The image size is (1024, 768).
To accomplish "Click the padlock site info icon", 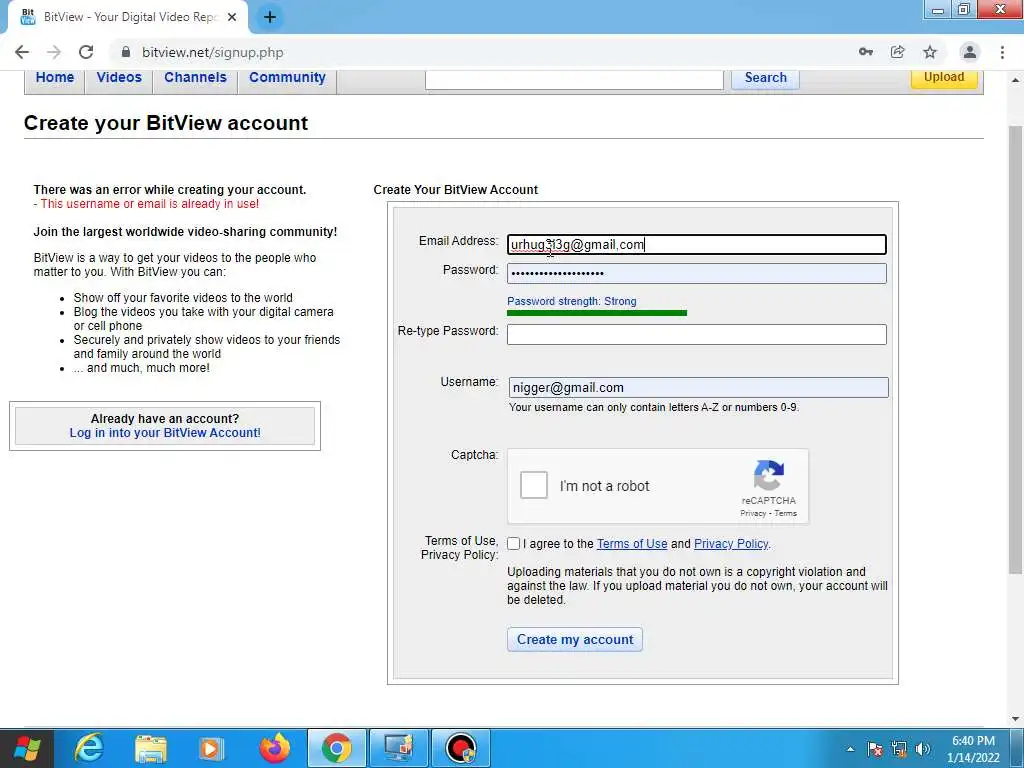I will click(126, 52).
